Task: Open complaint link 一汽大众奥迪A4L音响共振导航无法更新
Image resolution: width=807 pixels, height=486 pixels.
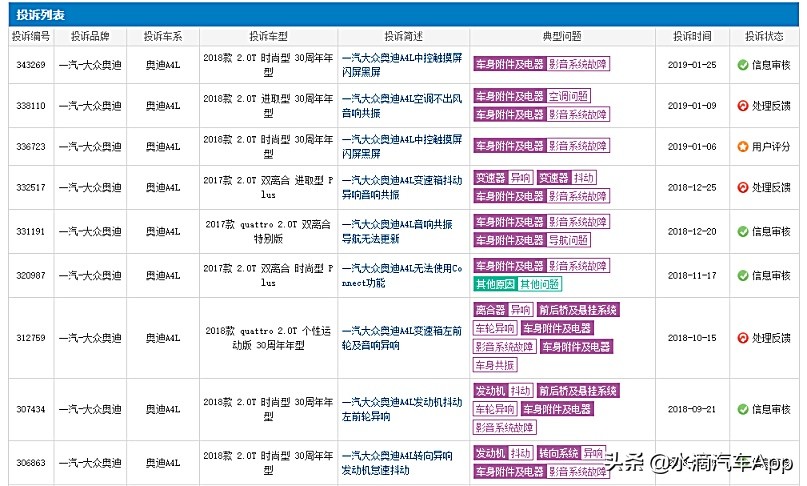Action: tap(397, 232)
